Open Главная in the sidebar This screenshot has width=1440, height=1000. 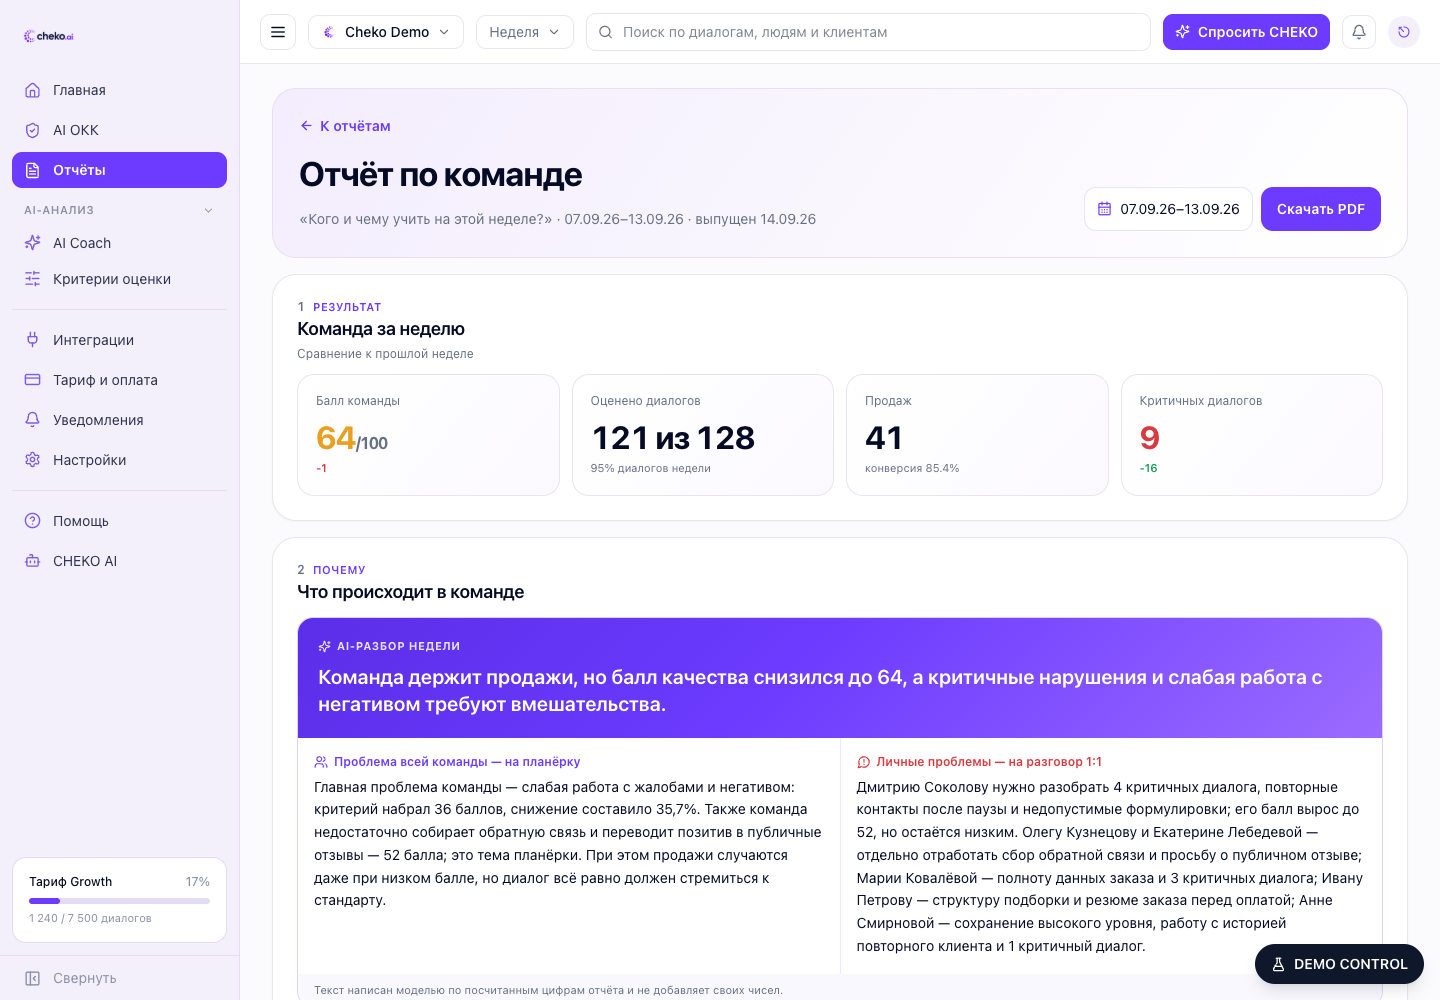click(x=119, y=90)
